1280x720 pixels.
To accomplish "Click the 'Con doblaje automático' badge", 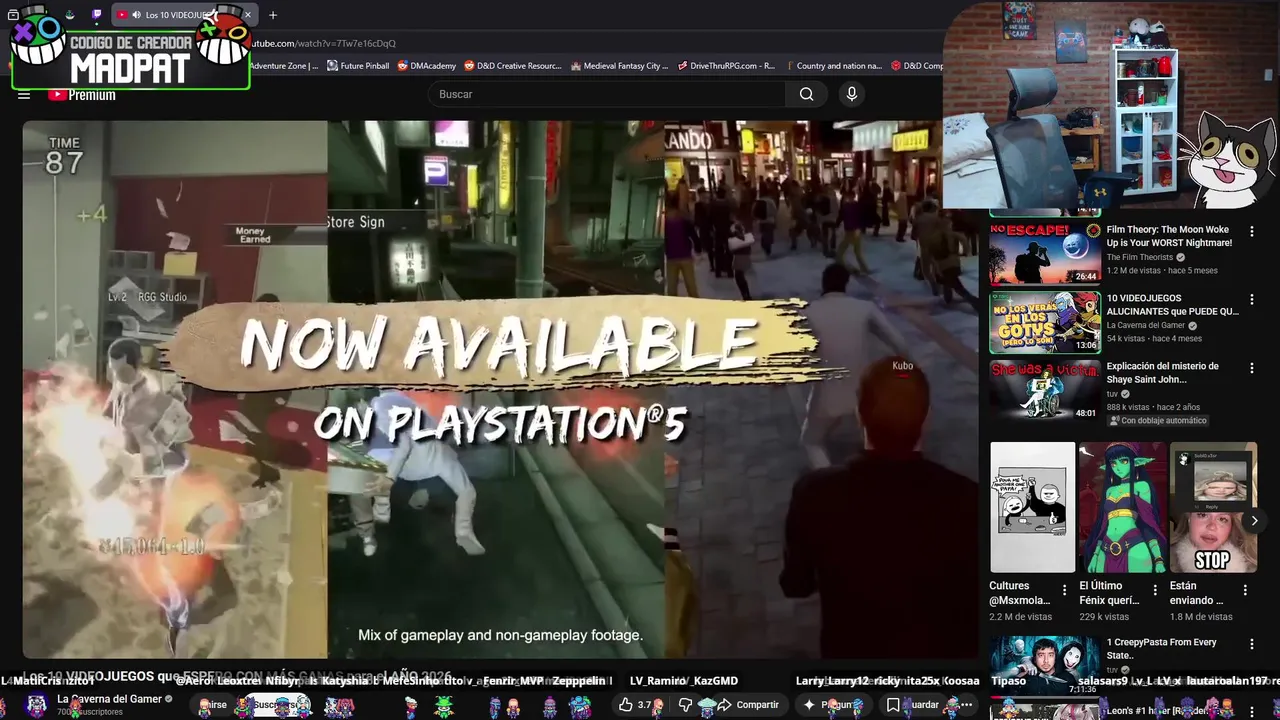I will point(1157,421).
